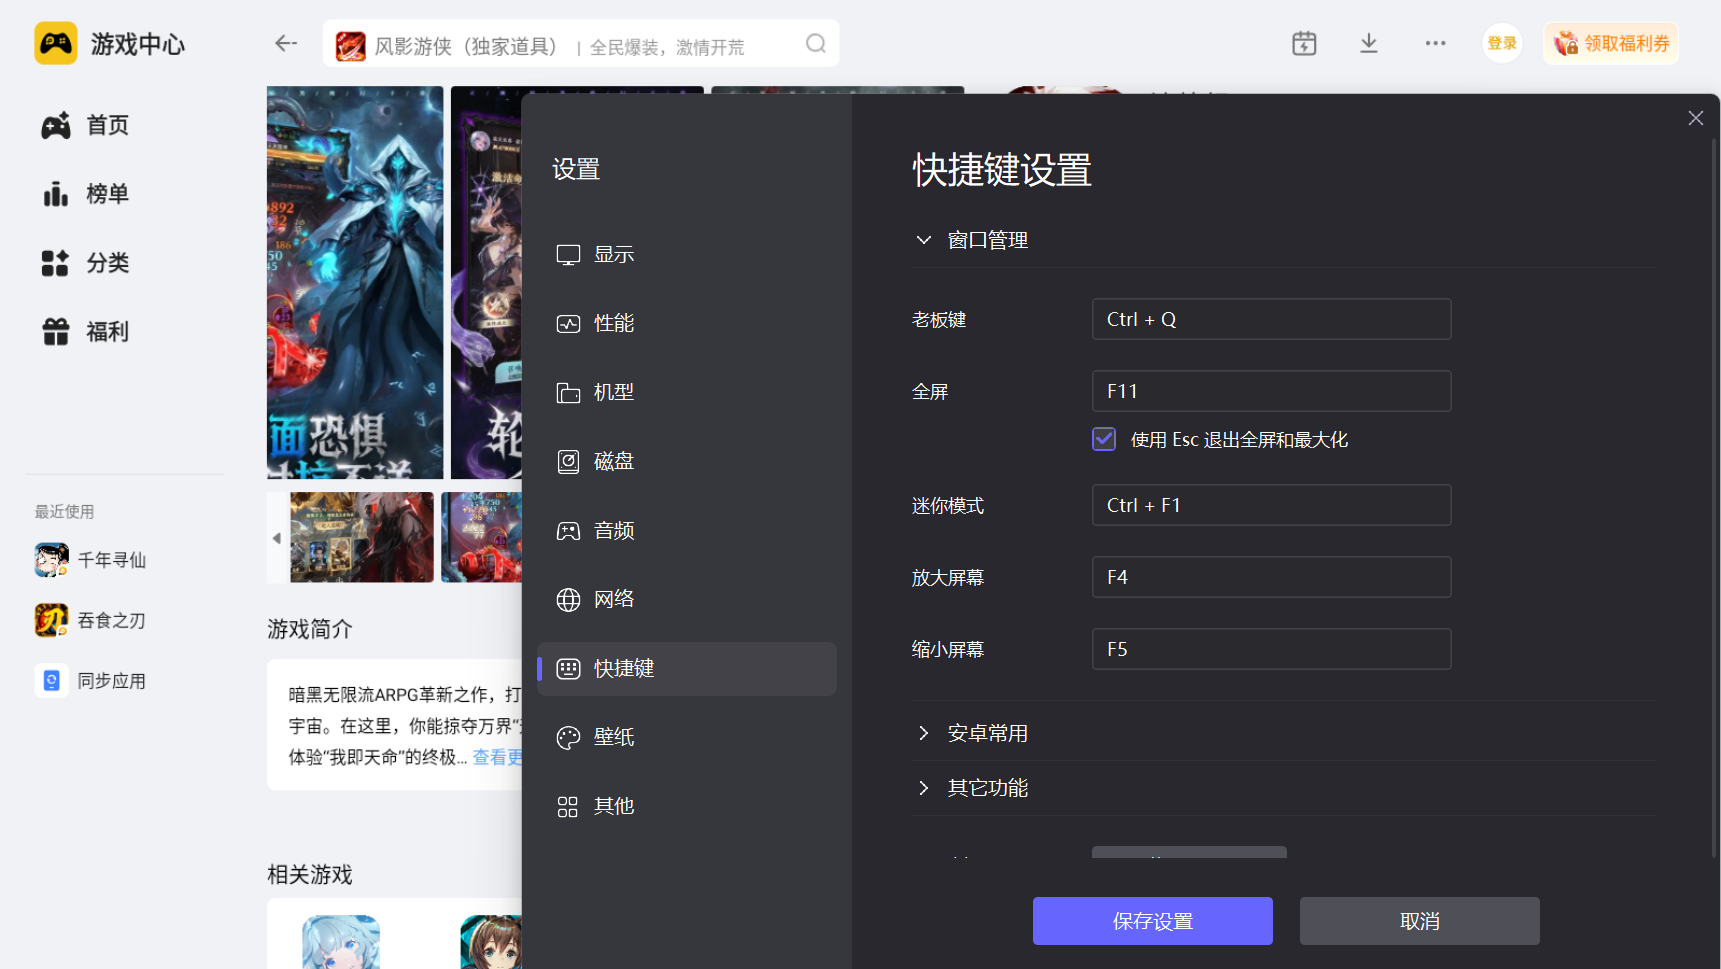Expand the 安卓常用 section
Screen dimensions: 1721x969
(x=924, y=733)
